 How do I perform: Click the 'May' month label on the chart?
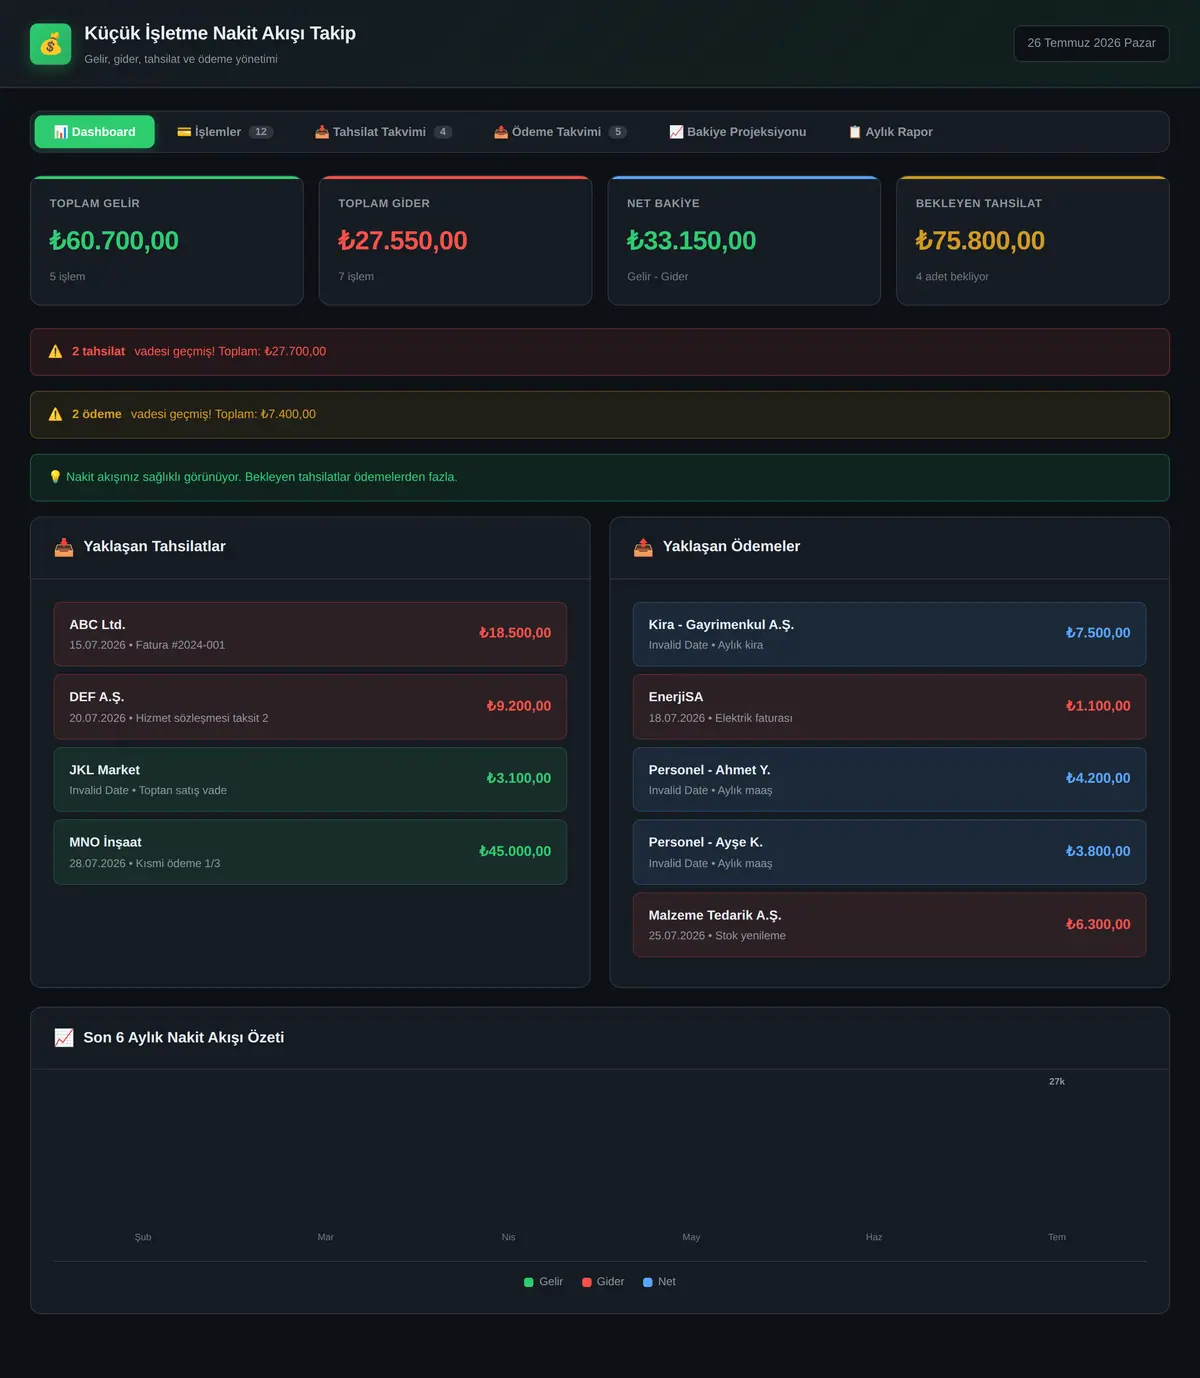(x=691, y=1238)
